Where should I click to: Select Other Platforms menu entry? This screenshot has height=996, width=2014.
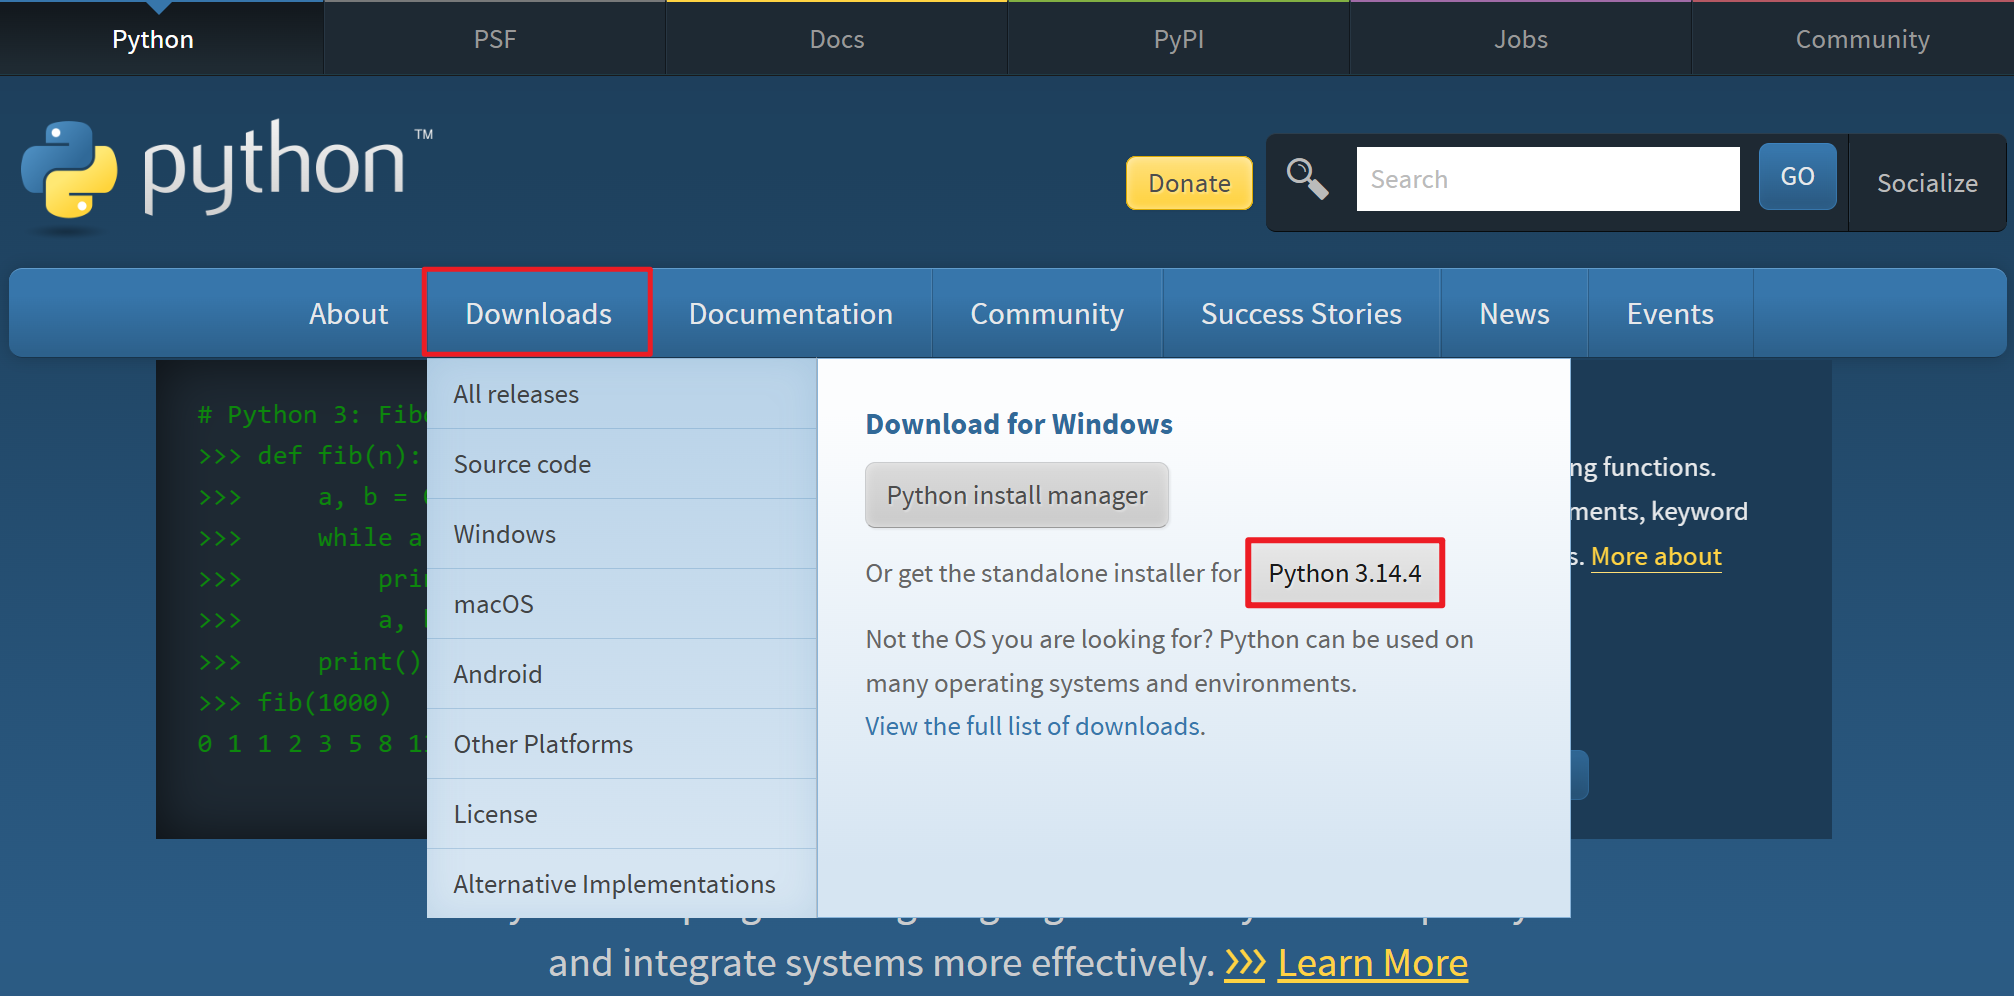pyautogui.click(x=622, y=744)
